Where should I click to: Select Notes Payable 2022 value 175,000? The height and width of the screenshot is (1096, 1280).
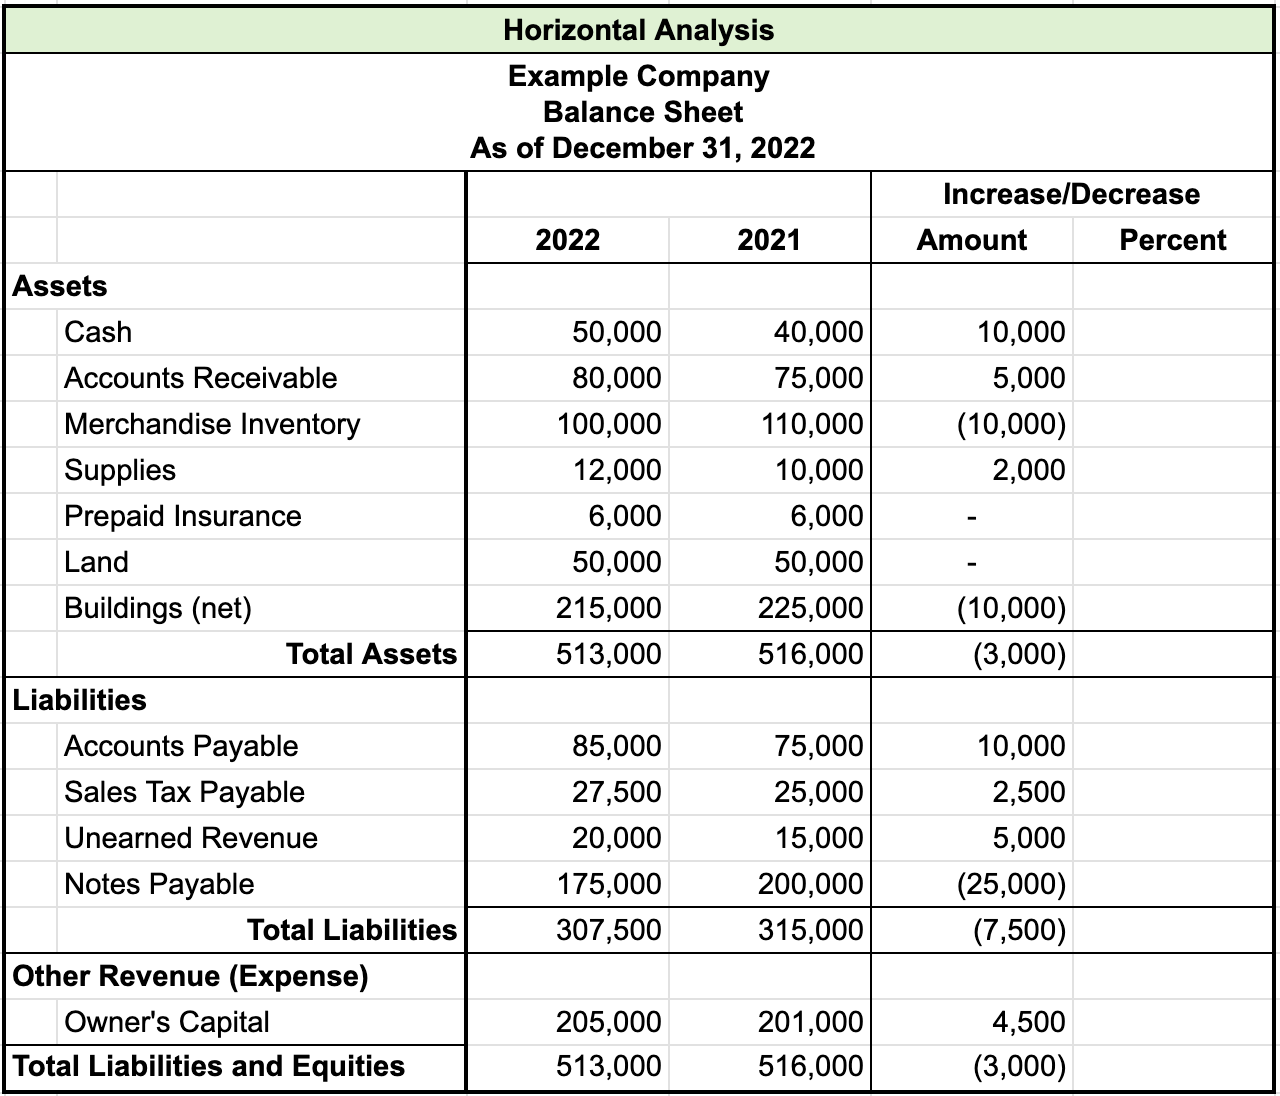tap(609, 884)
